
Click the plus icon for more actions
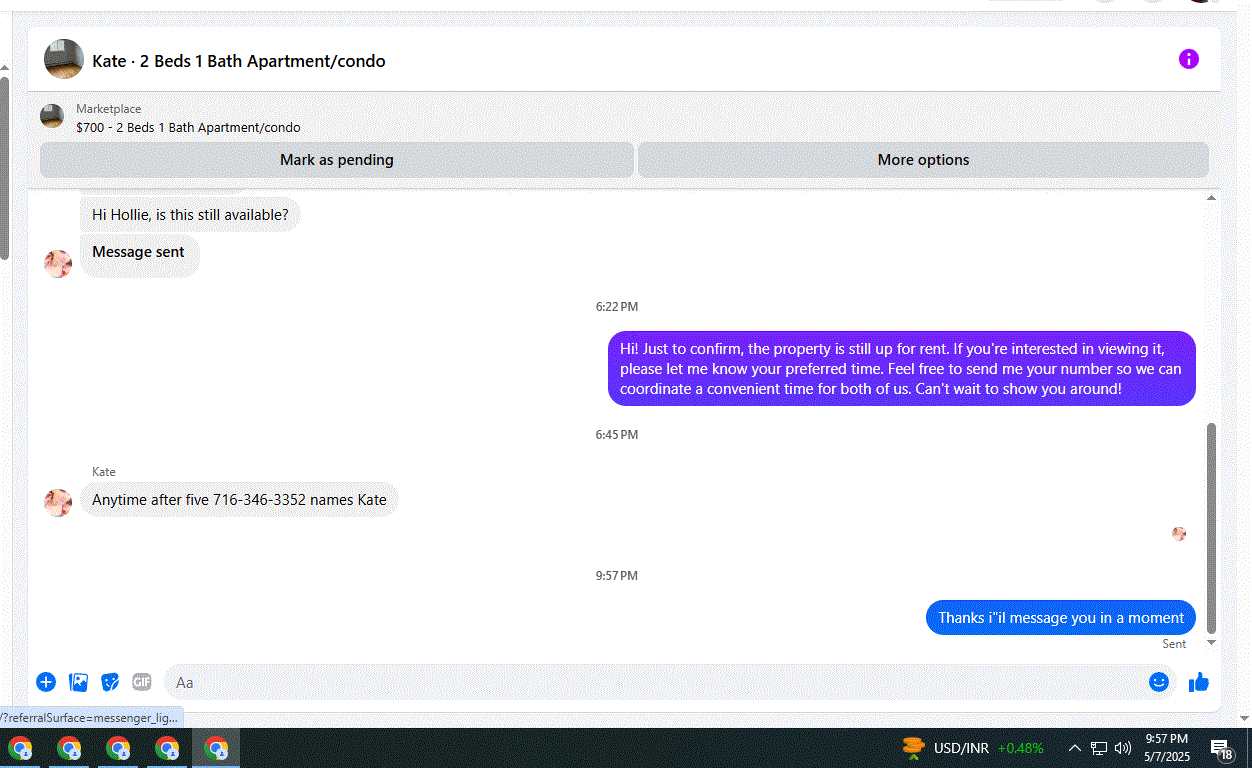46,682
